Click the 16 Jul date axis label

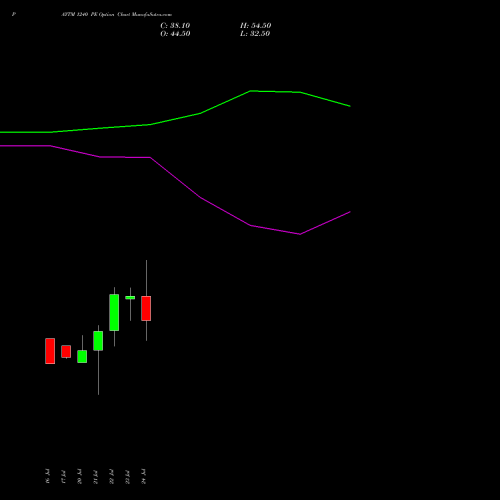[47, 476]
